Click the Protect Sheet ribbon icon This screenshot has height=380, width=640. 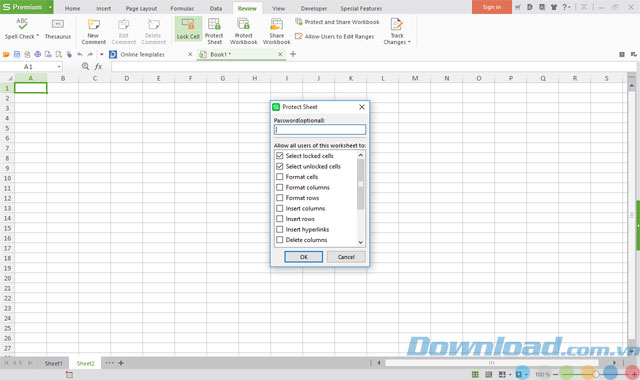pos(214,31)
